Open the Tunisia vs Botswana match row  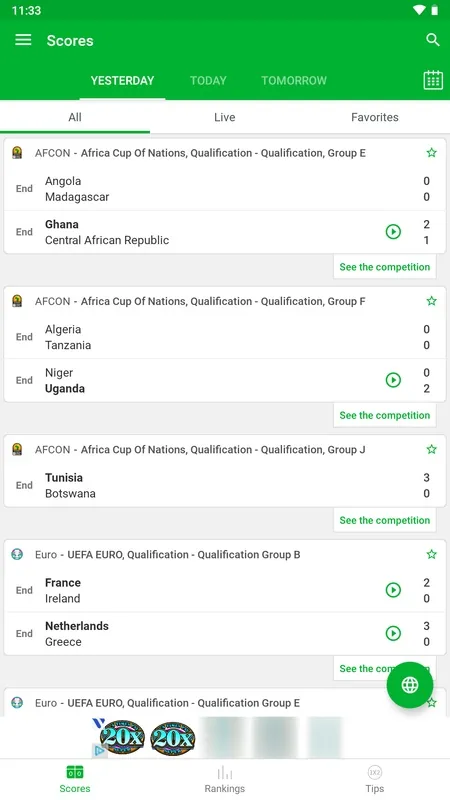click(225, 486)
